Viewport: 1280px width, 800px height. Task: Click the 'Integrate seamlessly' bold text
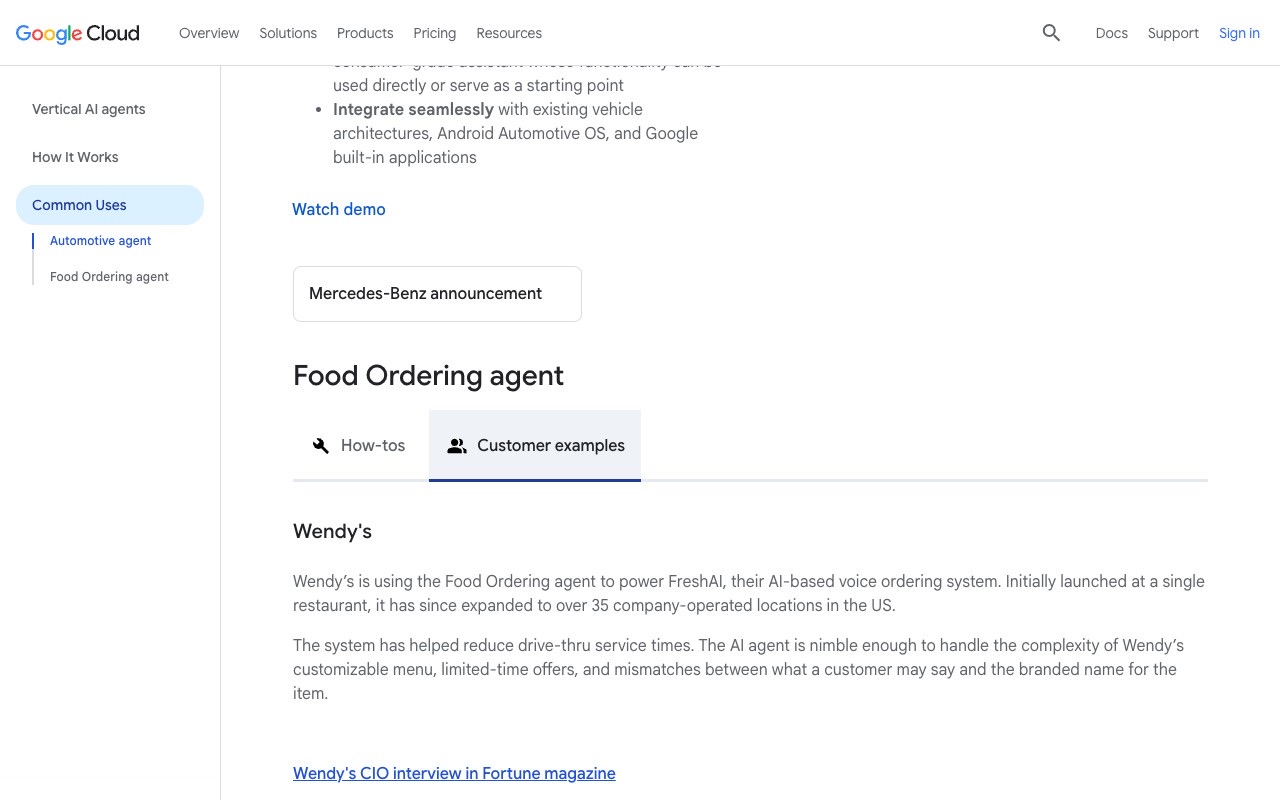tap(413, 109)
